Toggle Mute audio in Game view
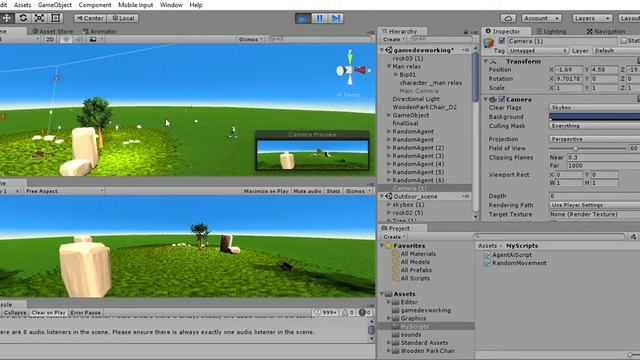Viewport: 640px width, 360px height. click(x=307, y=191)
